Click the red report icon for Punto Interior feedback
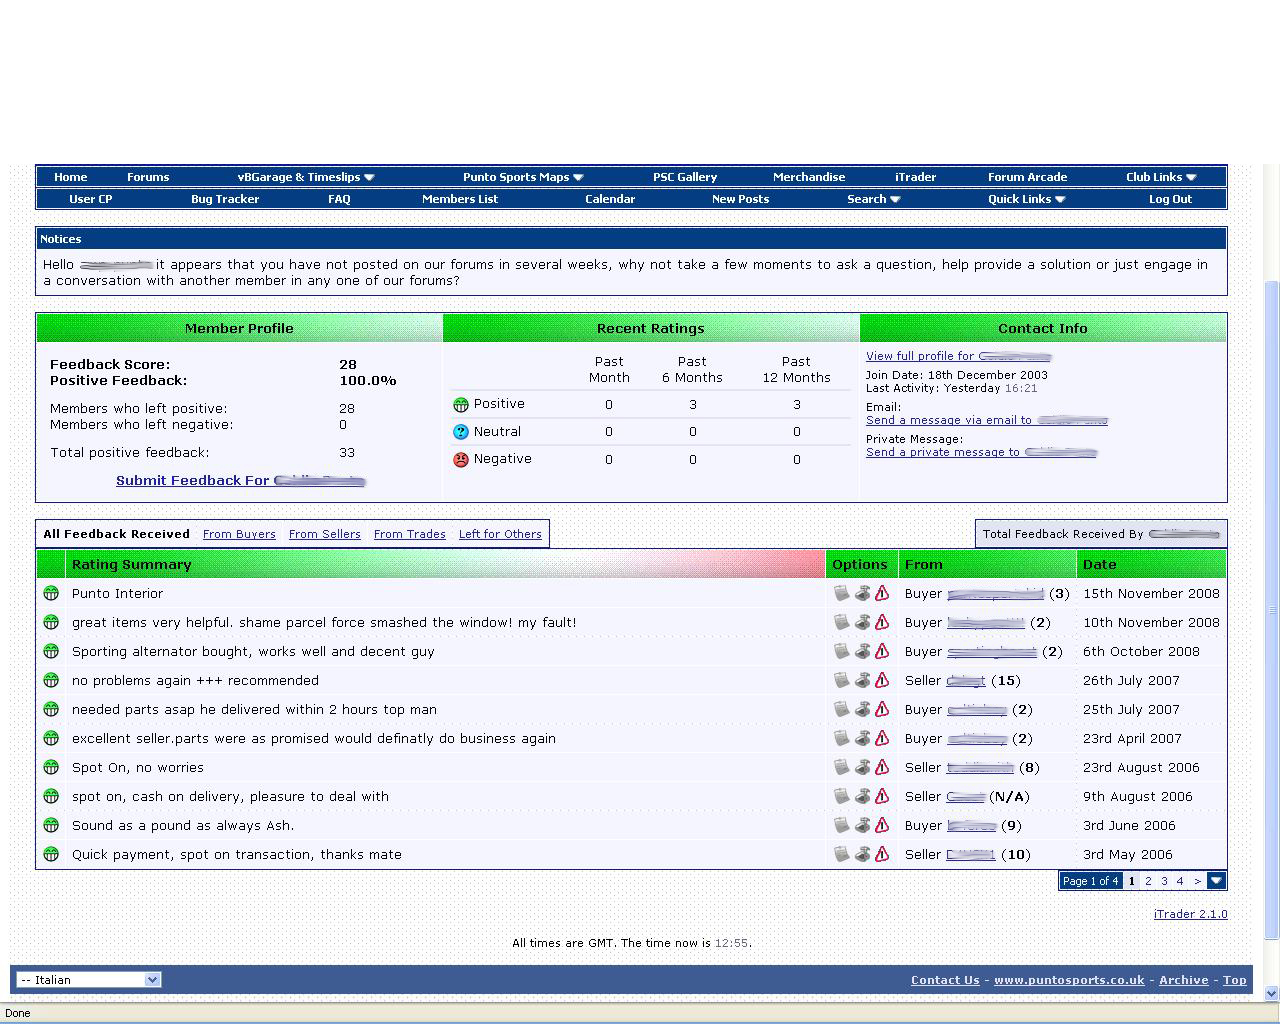This screenshot has height=1024, width=1280. pos(882,593)
